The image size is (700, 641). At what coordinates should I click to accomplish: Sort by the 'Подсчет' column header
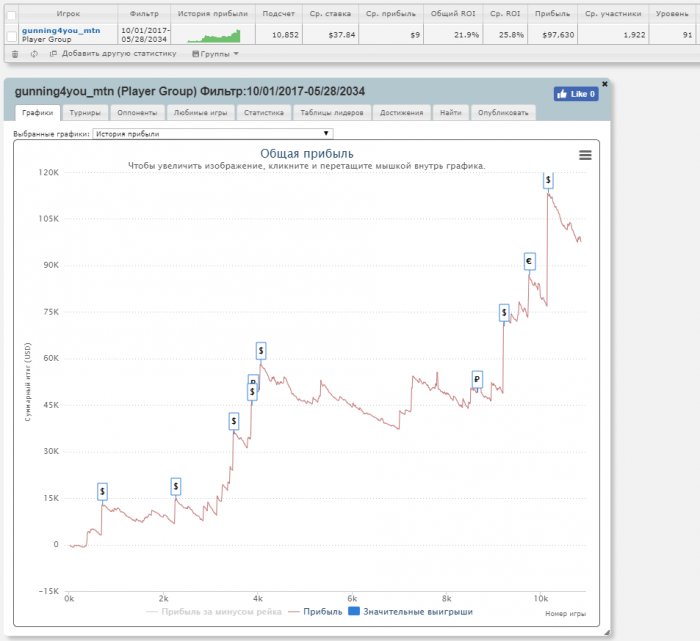(x=279, y=14)
